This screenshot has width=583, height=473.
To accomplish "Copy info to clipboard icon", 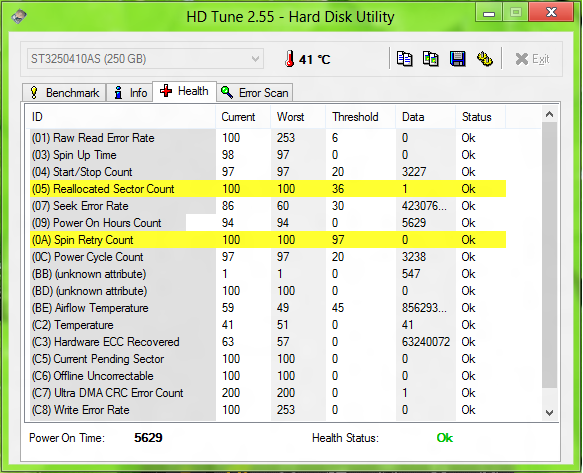I will pyautogui.click(x=404, y=59).
